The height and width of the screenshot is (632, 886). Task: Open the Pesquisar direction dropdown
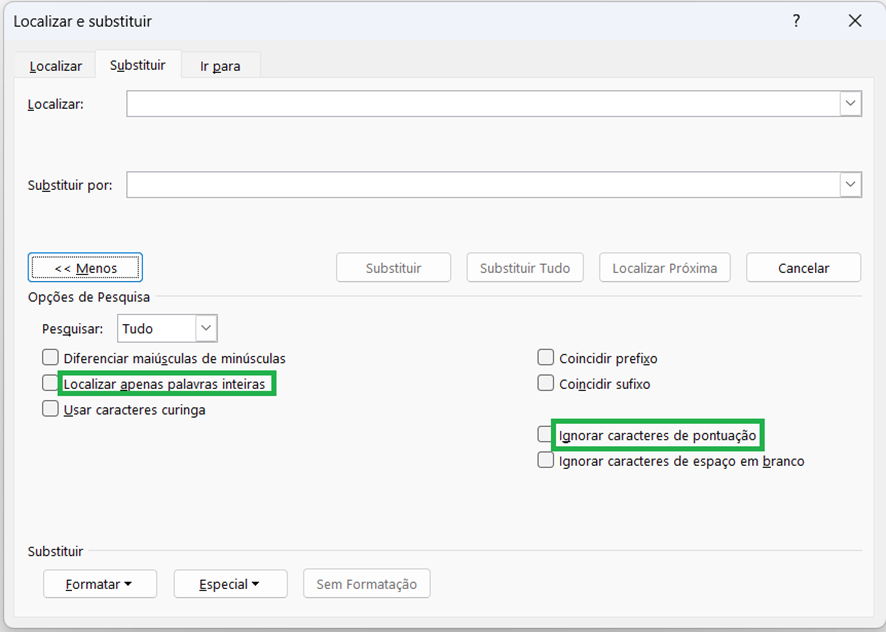(206, 328)
